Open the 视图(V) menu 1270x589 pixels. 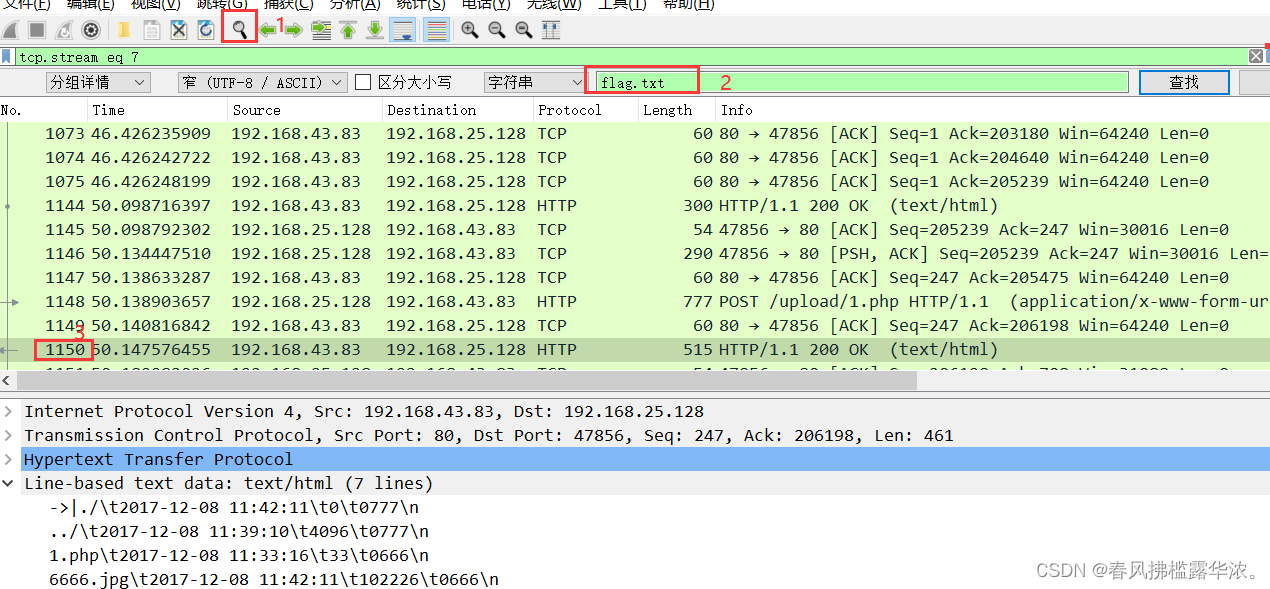point(156,5)
